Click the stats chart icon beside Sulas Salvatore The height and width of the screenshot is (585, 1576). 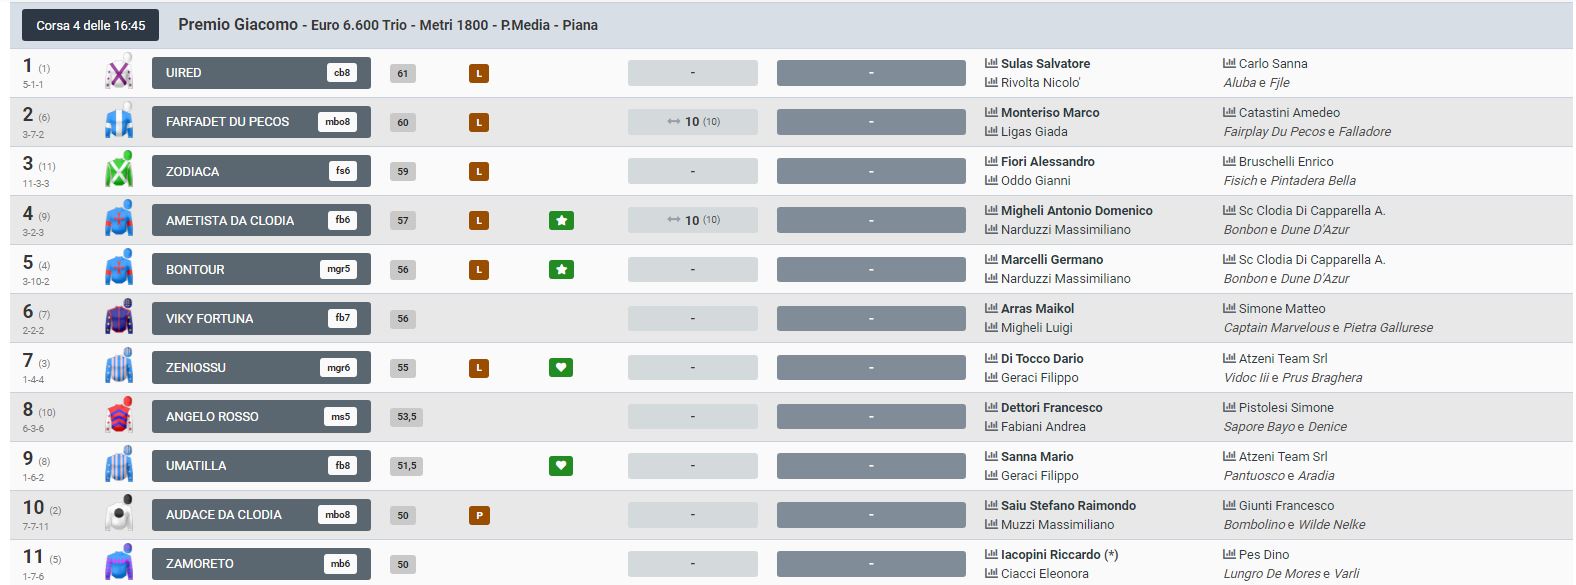[x=991, y=63]
